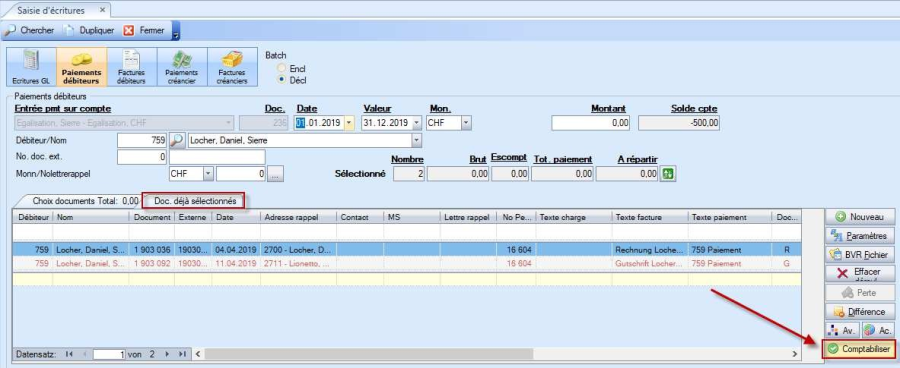This screenshot has width=900, height=368.
Task: Expand the Monn CHF currency dropdown
Action: tap(208, 174)
